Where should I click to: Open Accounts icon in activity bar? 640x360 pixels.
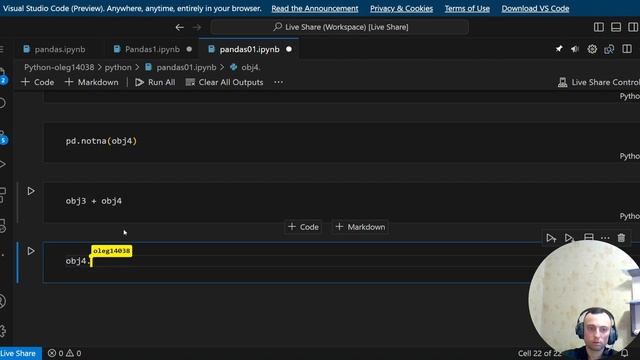point(2,302)
